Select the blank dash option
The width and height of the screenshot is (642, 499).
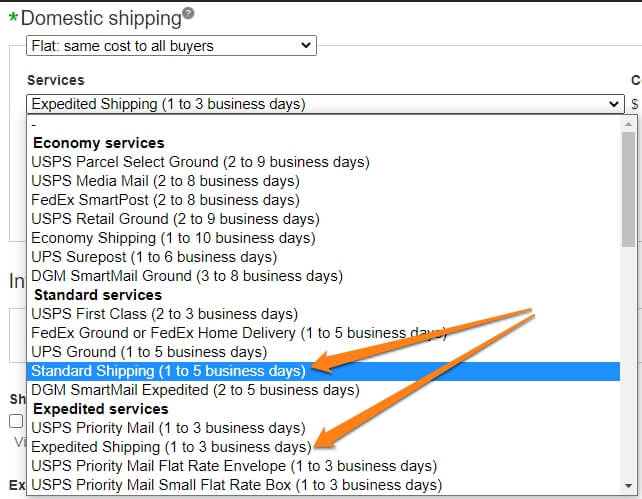[x=323, y=124]
